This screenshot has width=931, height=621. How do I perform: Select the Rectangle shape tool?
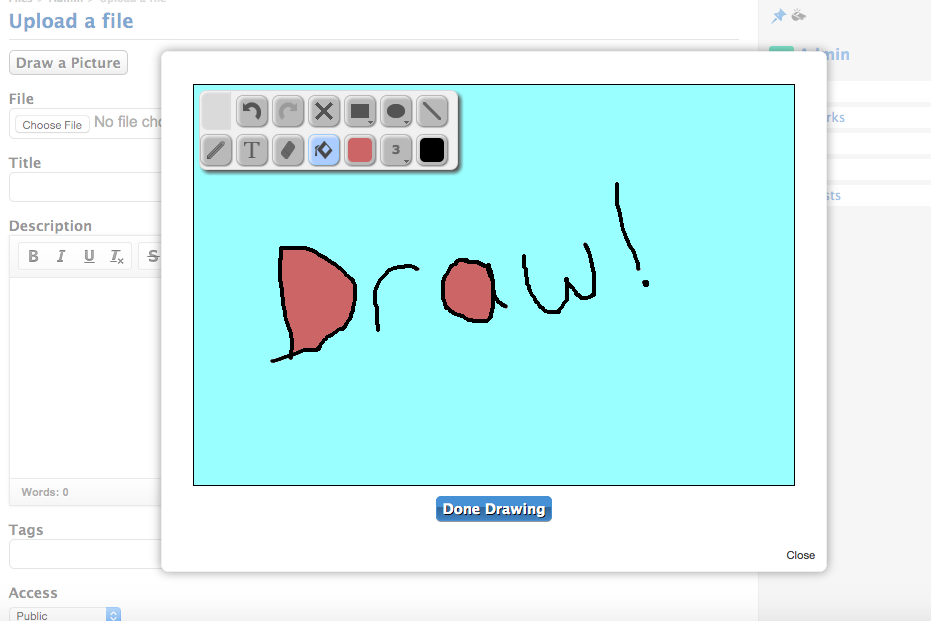point(360,111)
